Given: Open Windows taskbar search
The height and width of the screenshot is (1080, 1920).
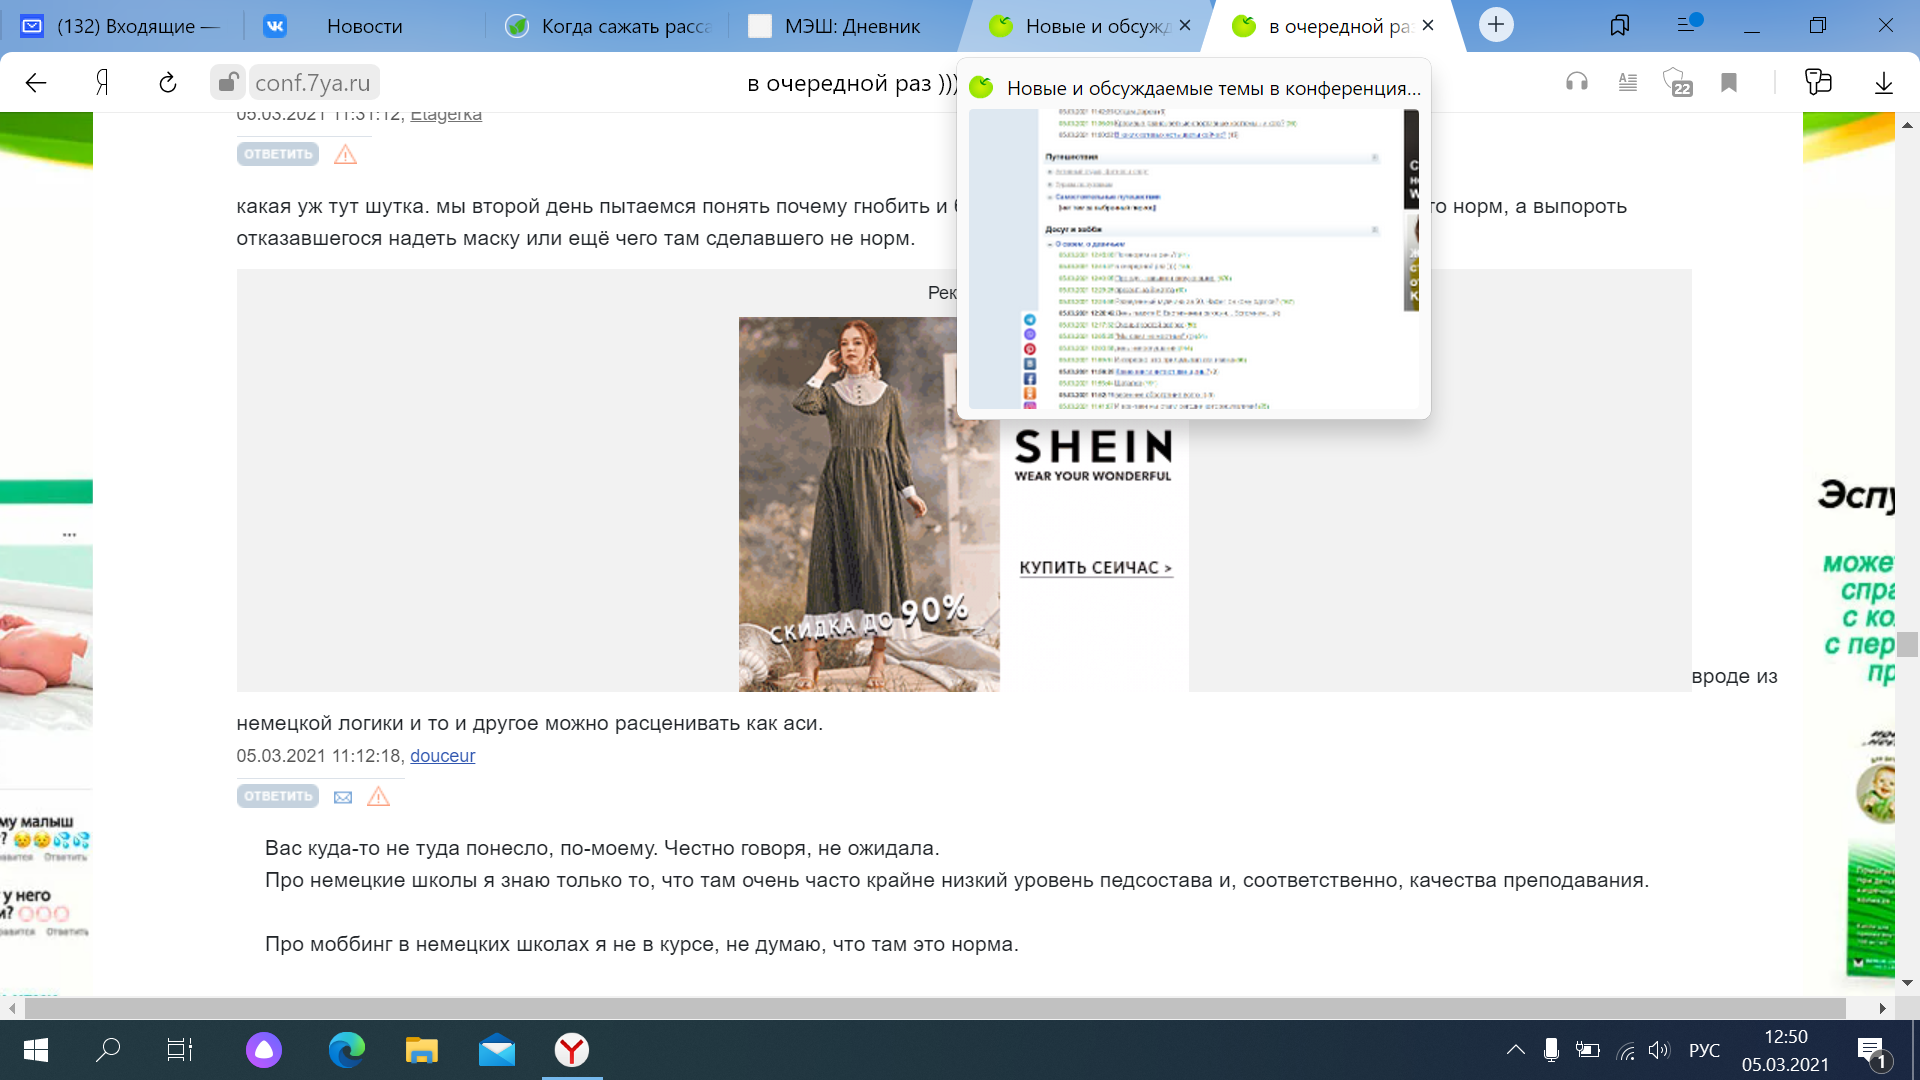Looking at the screenshot, I should point(108,1050).
